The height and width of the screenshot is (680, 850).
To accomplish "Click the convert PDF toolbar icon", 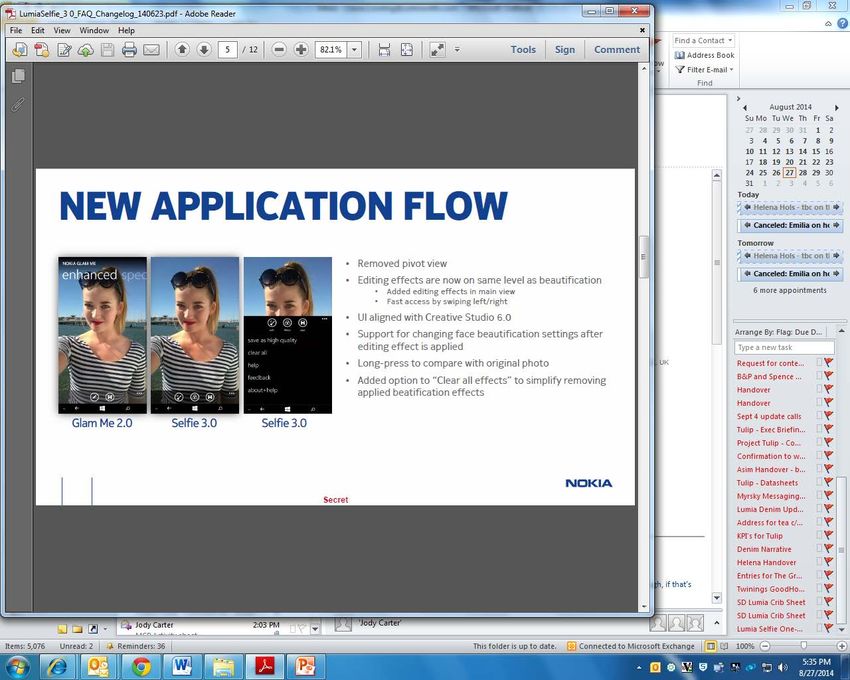I will 42,50.
